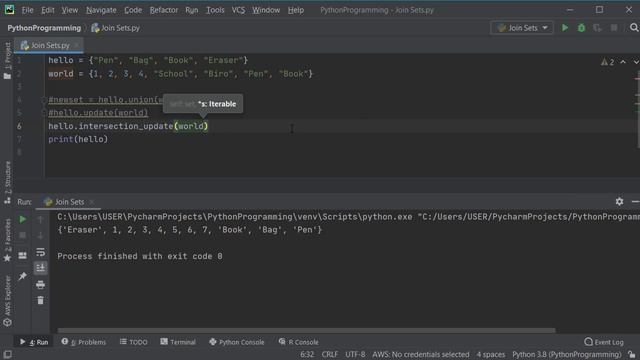Open the R Console
Image resolution: width=640 pixels, height=360 pixels.
pyautogui.click(x=298, y=342)
